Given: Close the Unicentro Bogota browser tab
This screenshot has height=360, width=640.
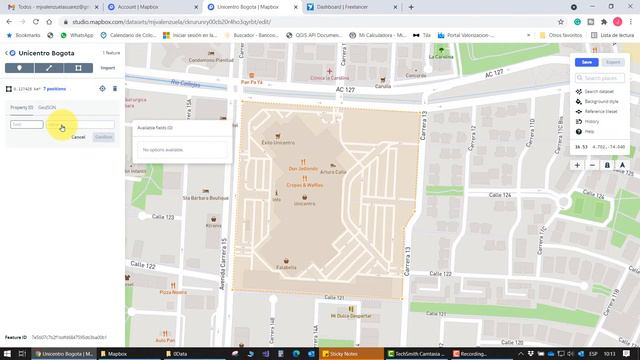Looking at the screenshot, I should 296,7.
